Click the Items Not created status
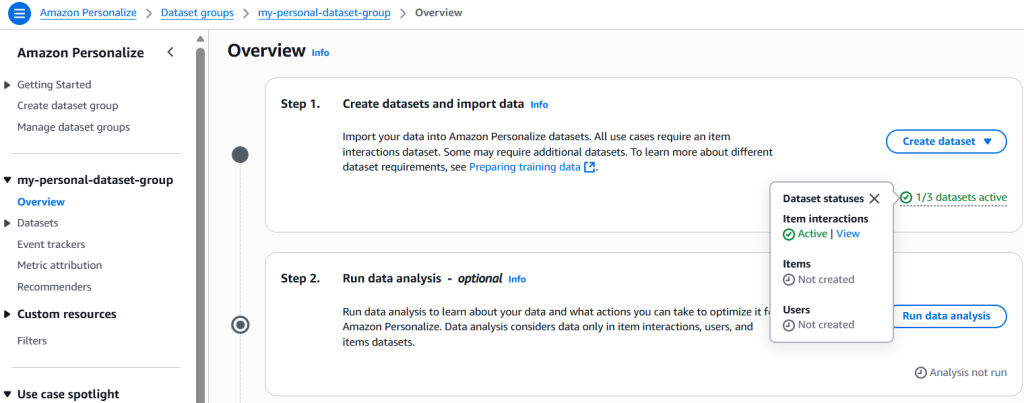1024x403 pixels. click(x=818, y=280)
